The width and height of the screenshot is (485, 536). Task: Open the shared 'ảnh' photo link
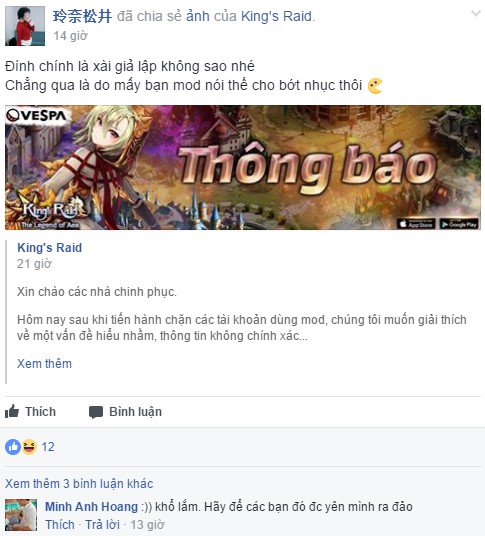click(198, 16)
